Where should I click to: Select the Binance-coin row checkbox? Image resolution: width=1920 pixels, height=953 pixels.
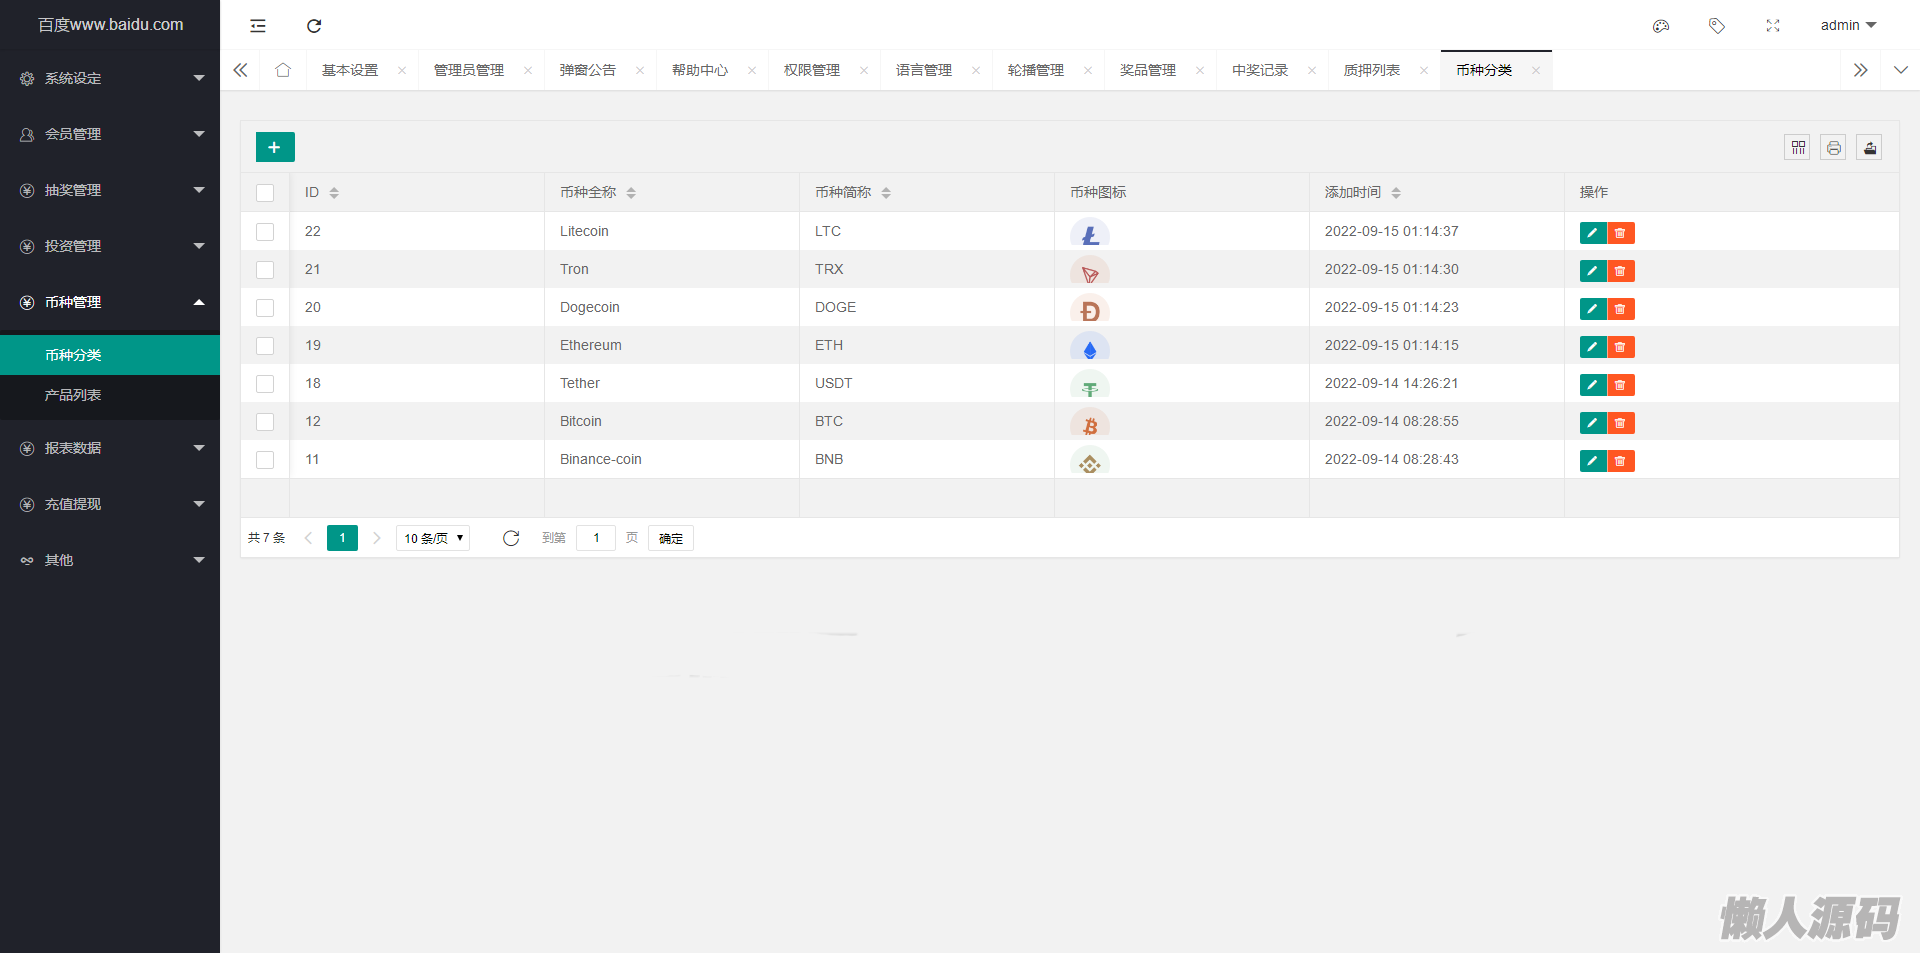pyautogui.click(x=265, y=460)
